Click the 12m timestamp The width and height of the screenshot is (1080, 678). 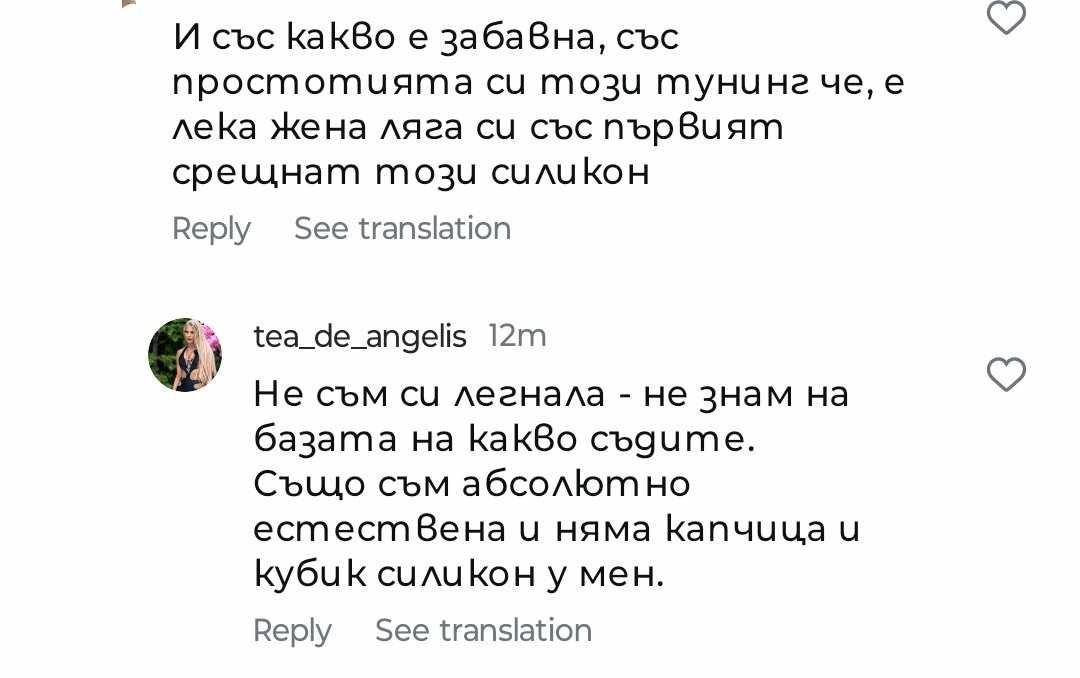click(517, 337)
